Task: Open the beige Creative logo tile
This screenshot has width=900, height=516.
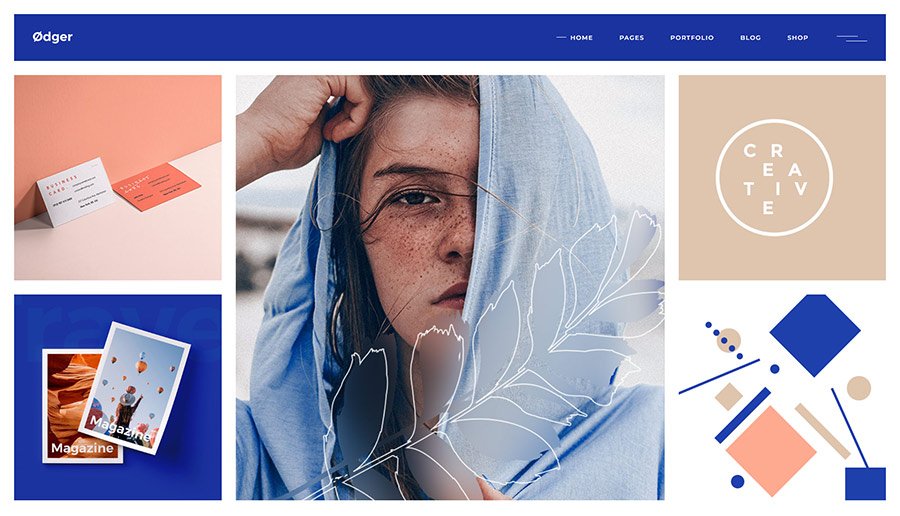Action: pos(782,177)
